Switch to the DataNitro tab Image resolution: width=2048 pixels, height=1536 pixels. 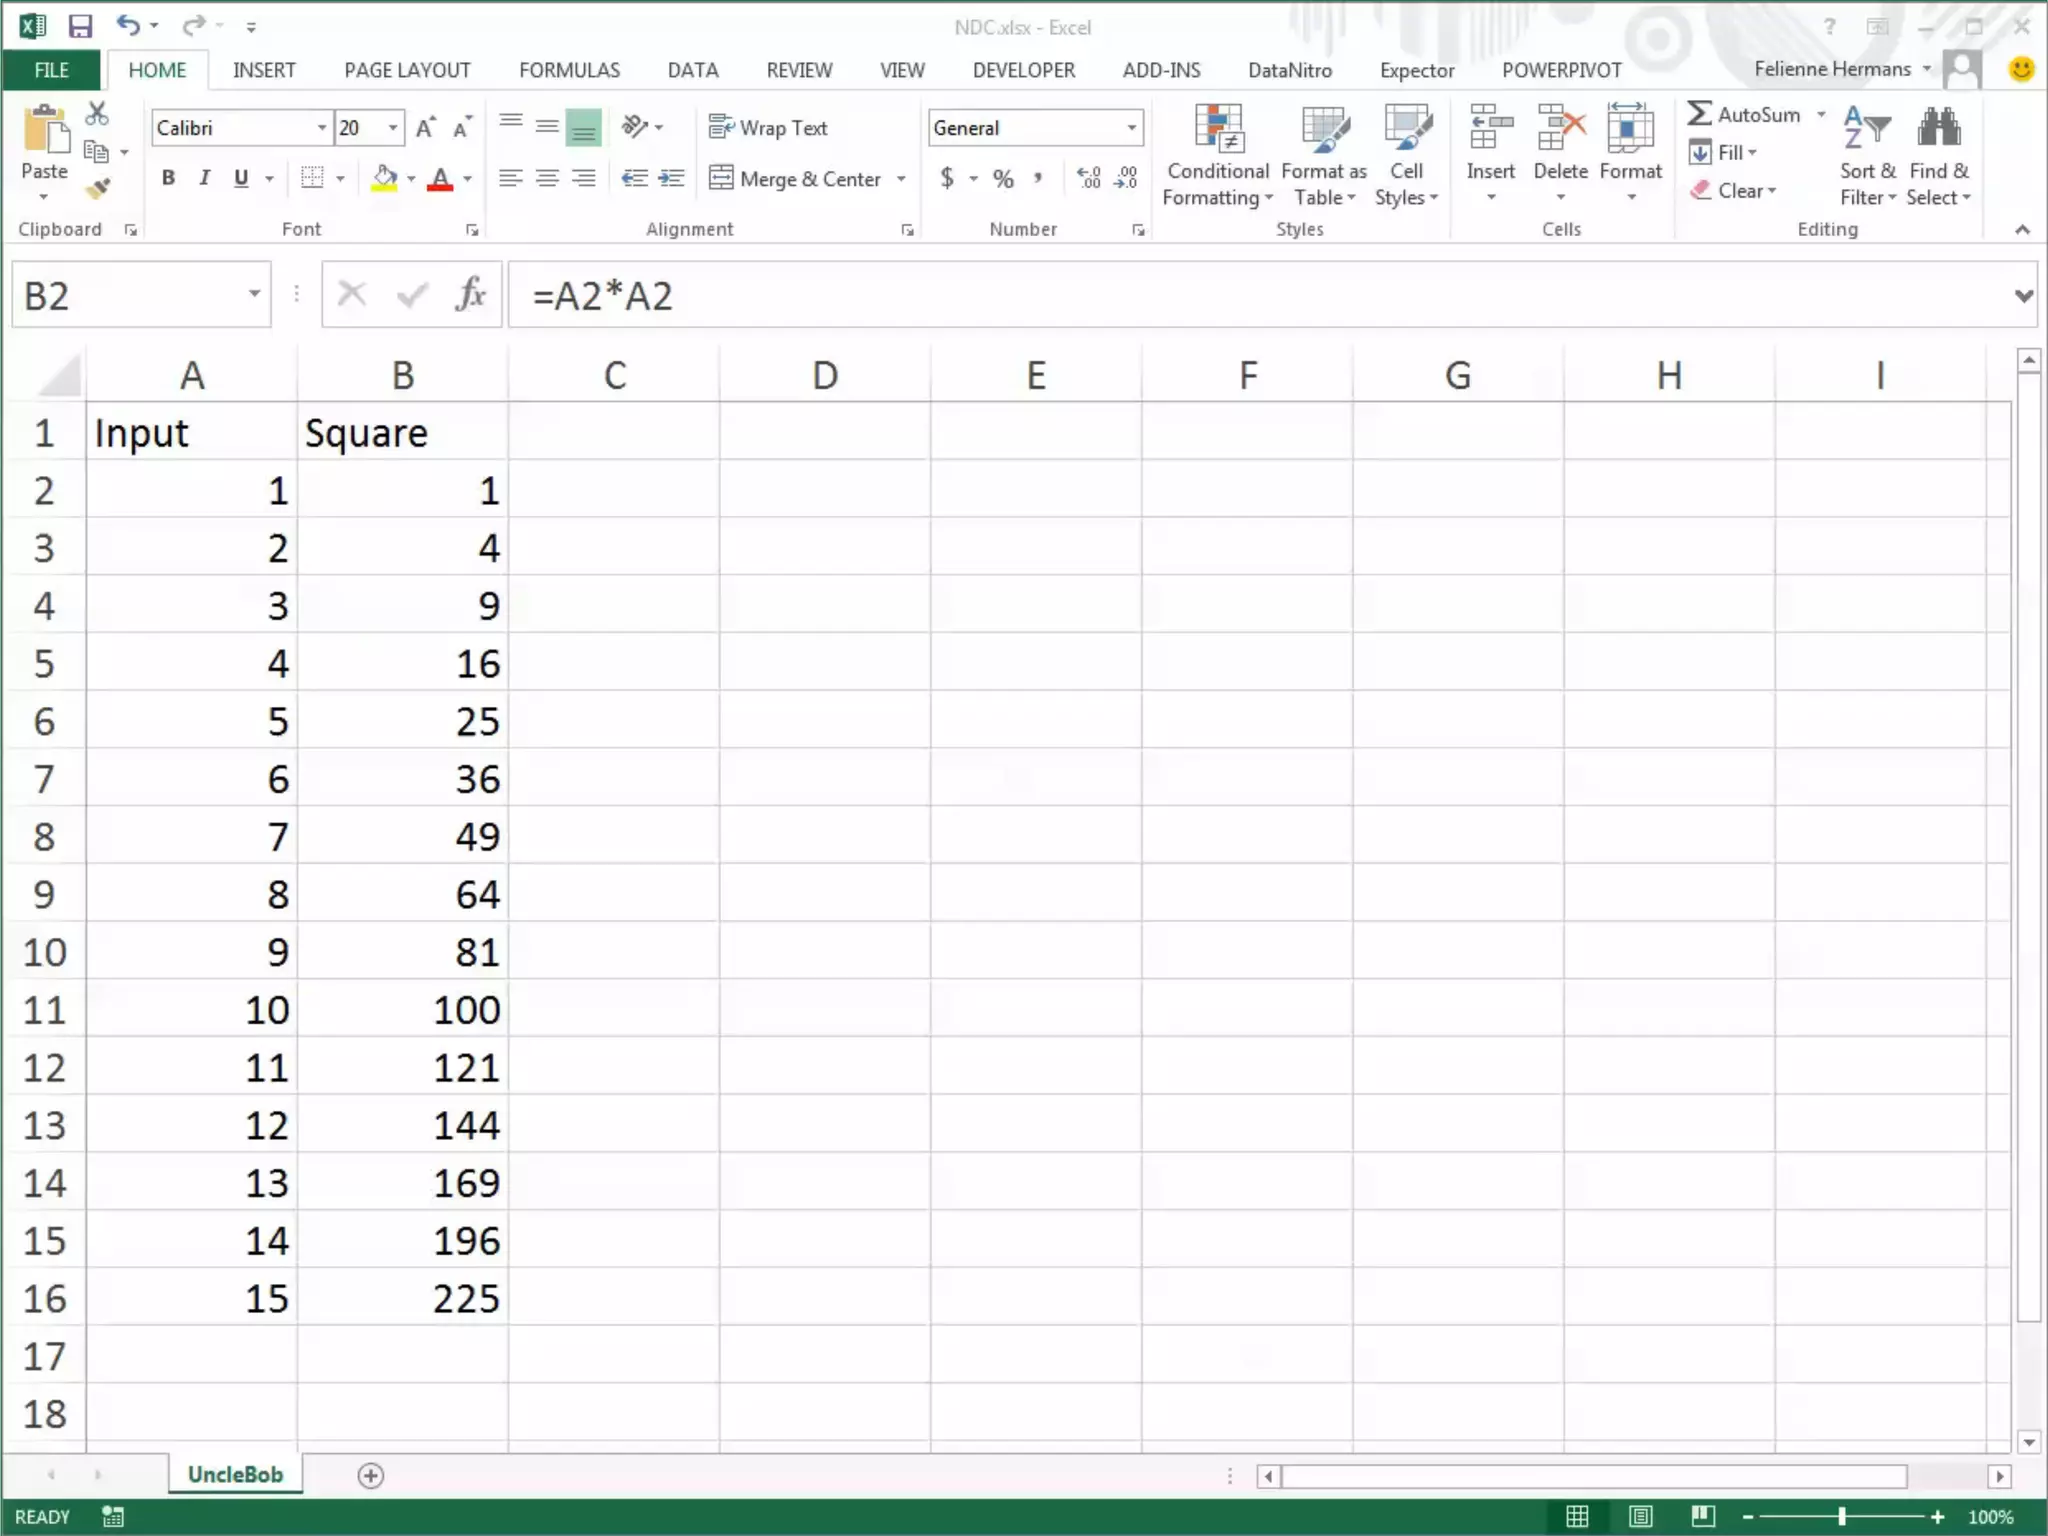click(x=1289, y=70)
